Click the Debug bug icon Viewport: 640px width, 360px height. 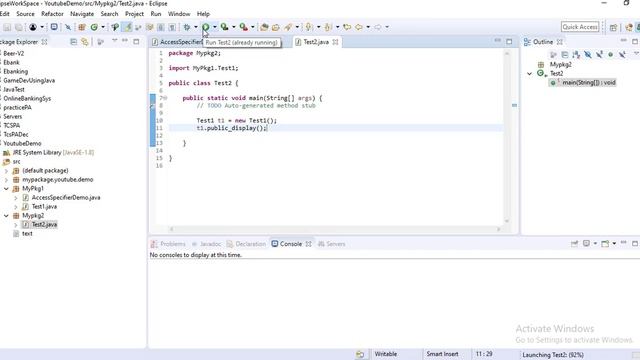point(187,27)
